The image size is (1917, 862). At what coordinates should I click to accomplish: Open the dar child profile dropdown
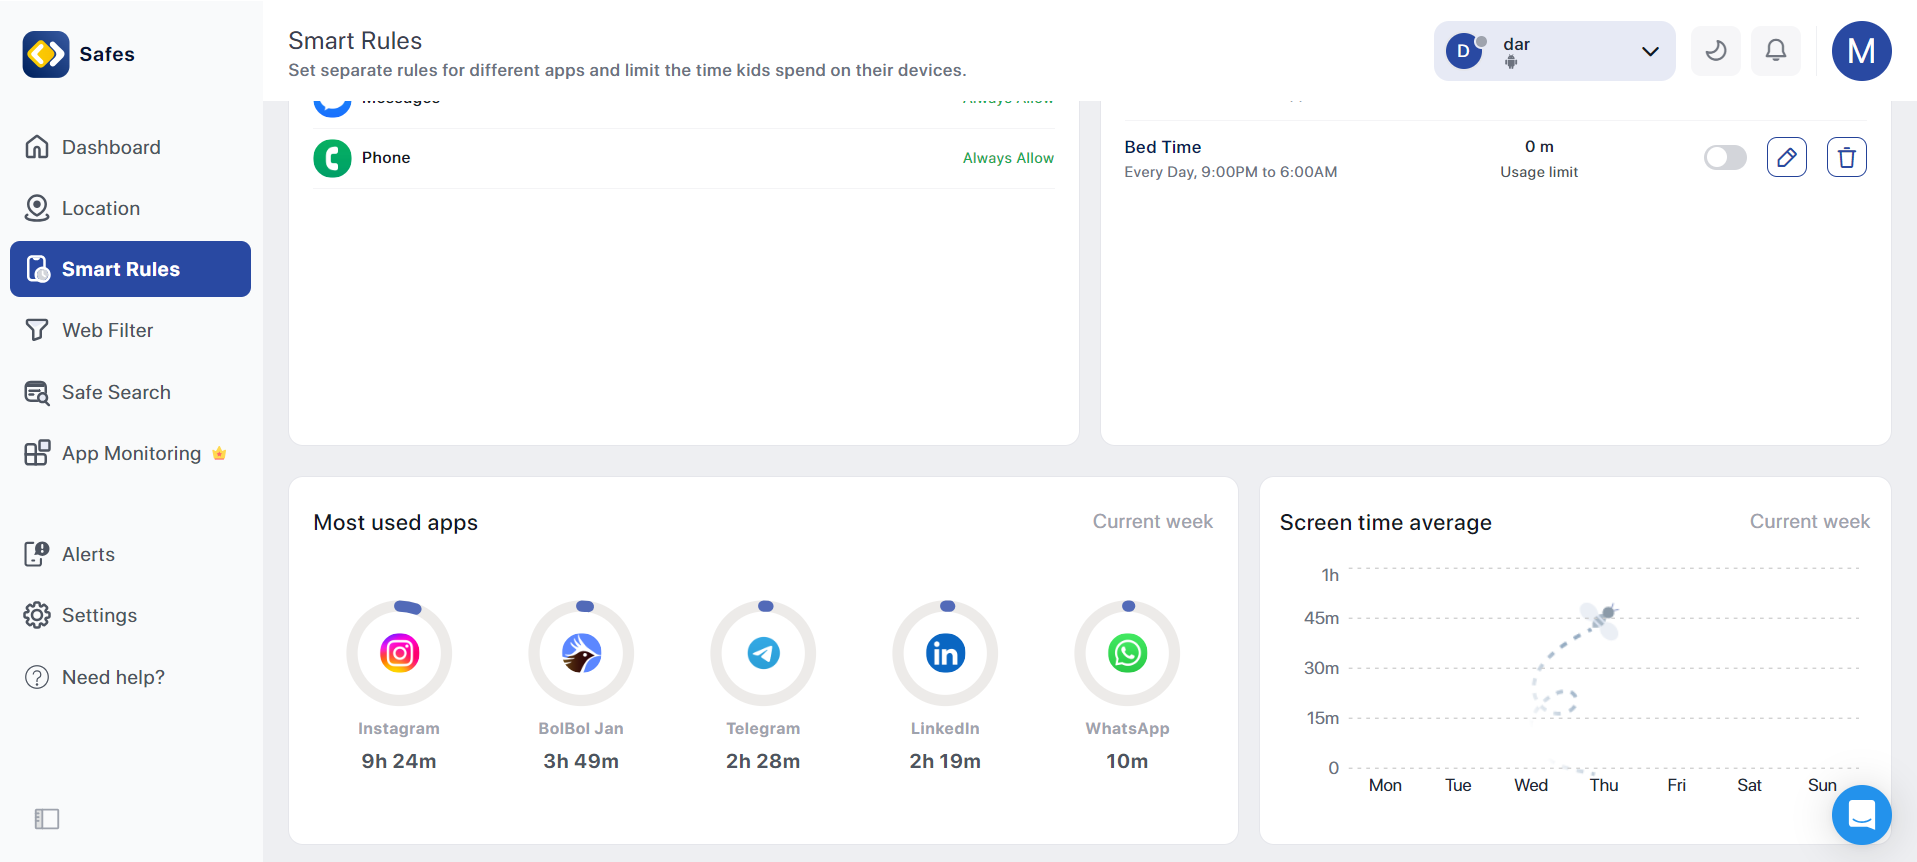pyautogui.click(x=1554, y=51)
